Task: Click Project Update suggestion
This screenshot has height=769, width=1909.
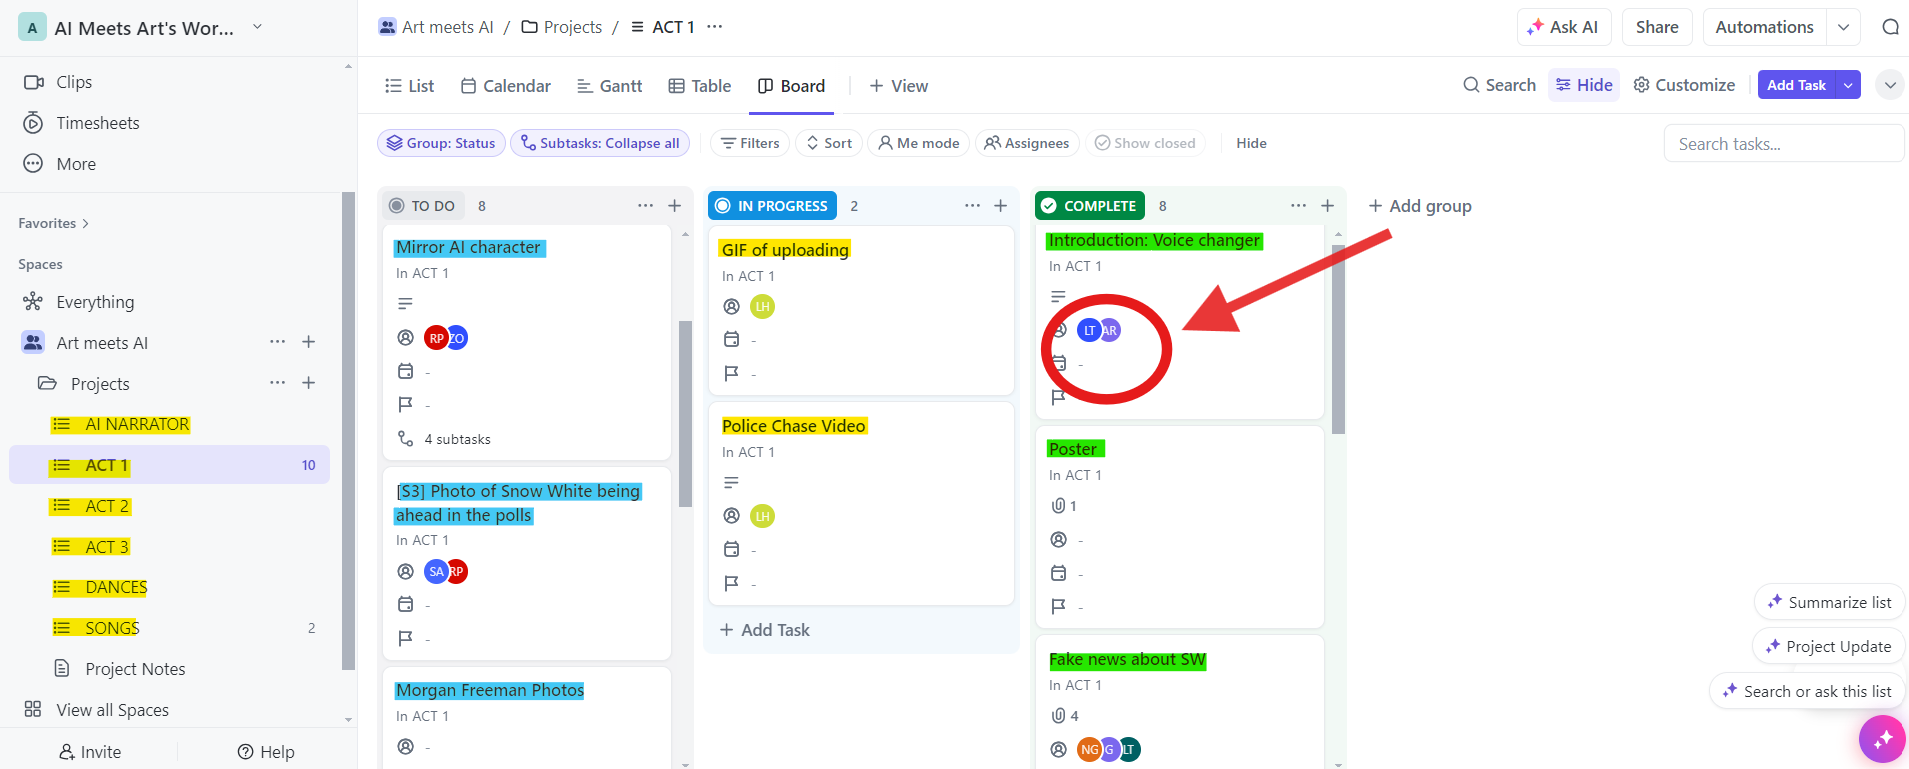Action: tap(1828, 646)
